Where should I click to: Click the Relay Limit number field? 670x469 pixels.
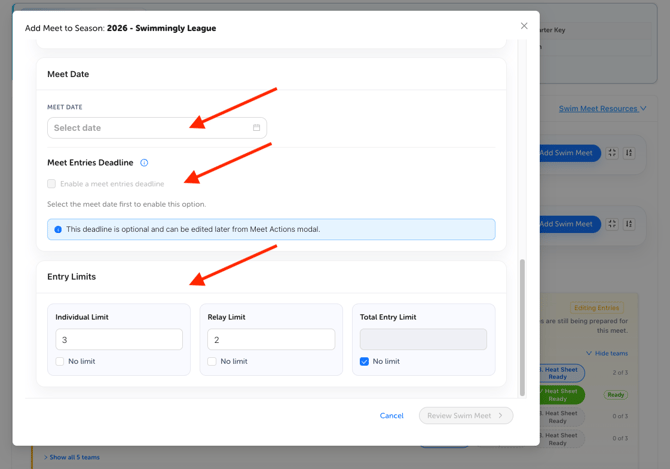[x=271, y=340]
